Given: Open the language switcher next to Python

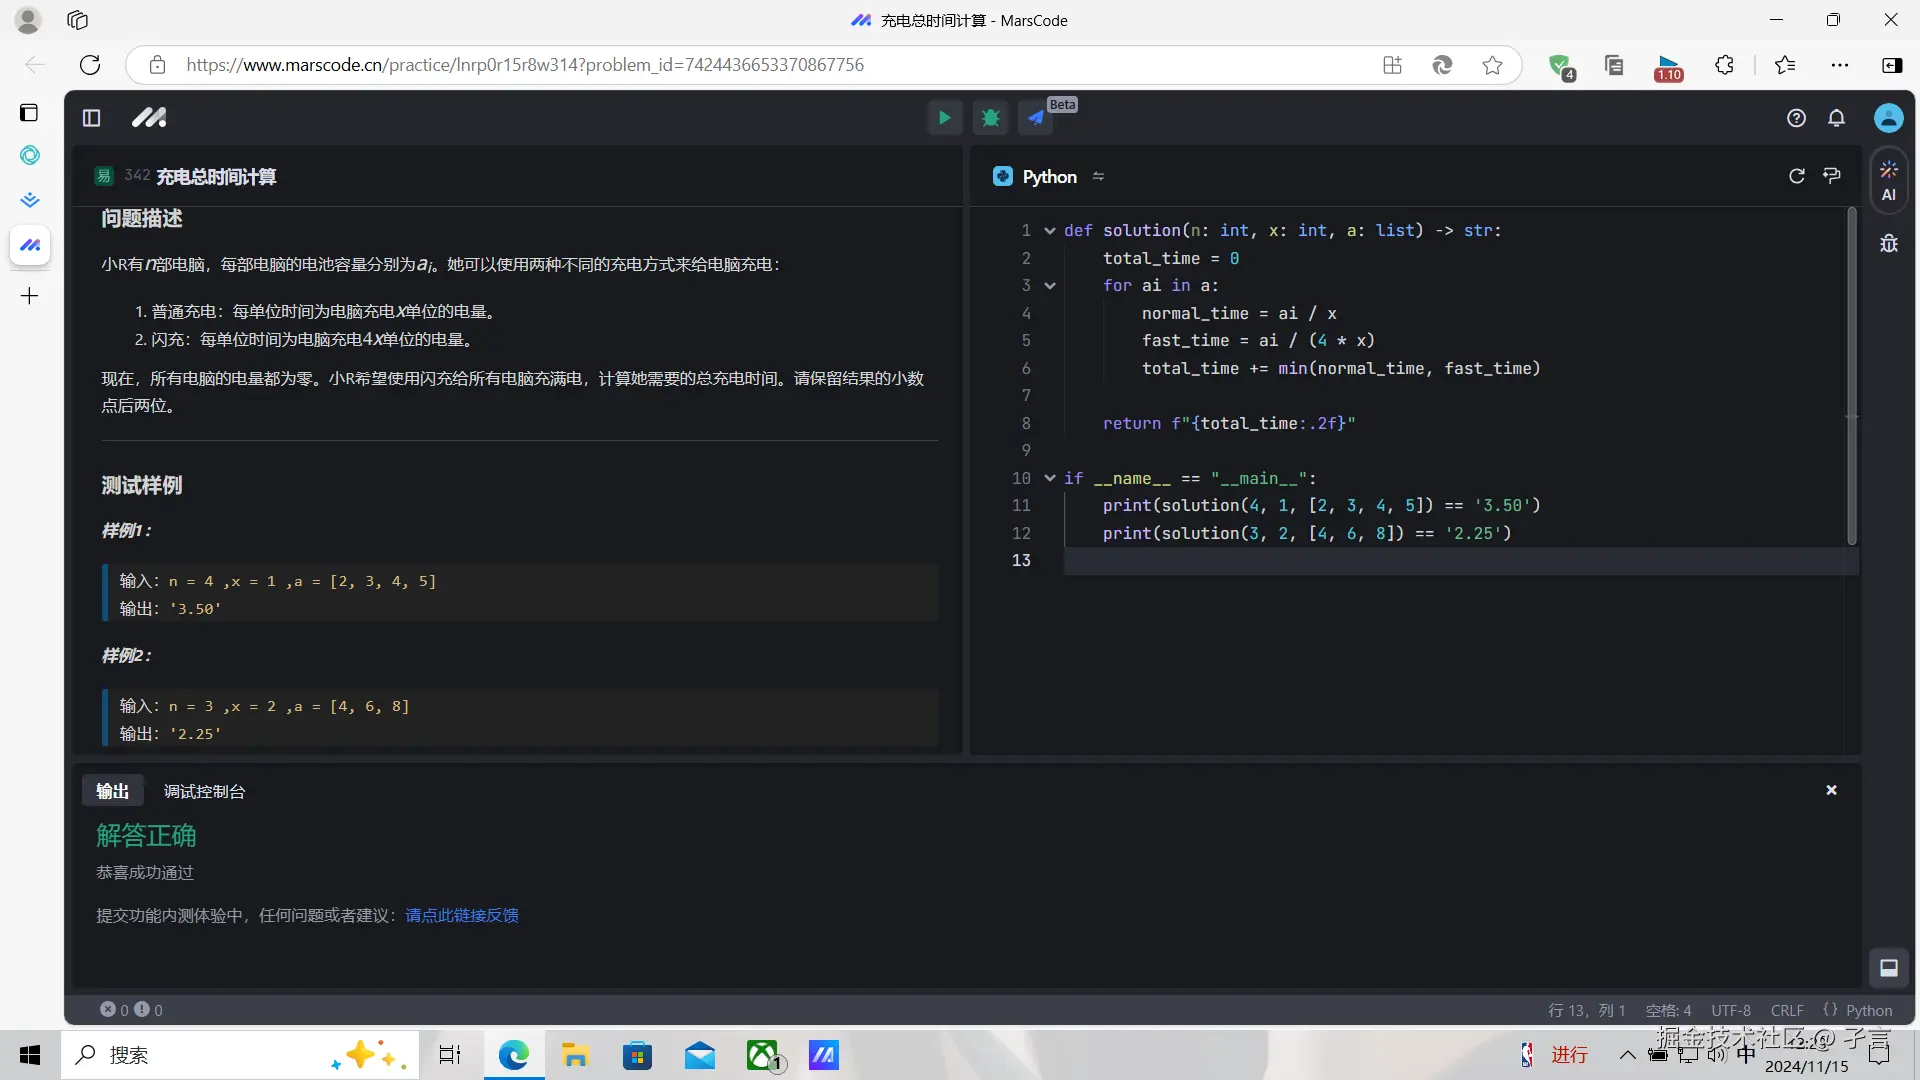Looking at the screenshot, I should (1098, 176).
